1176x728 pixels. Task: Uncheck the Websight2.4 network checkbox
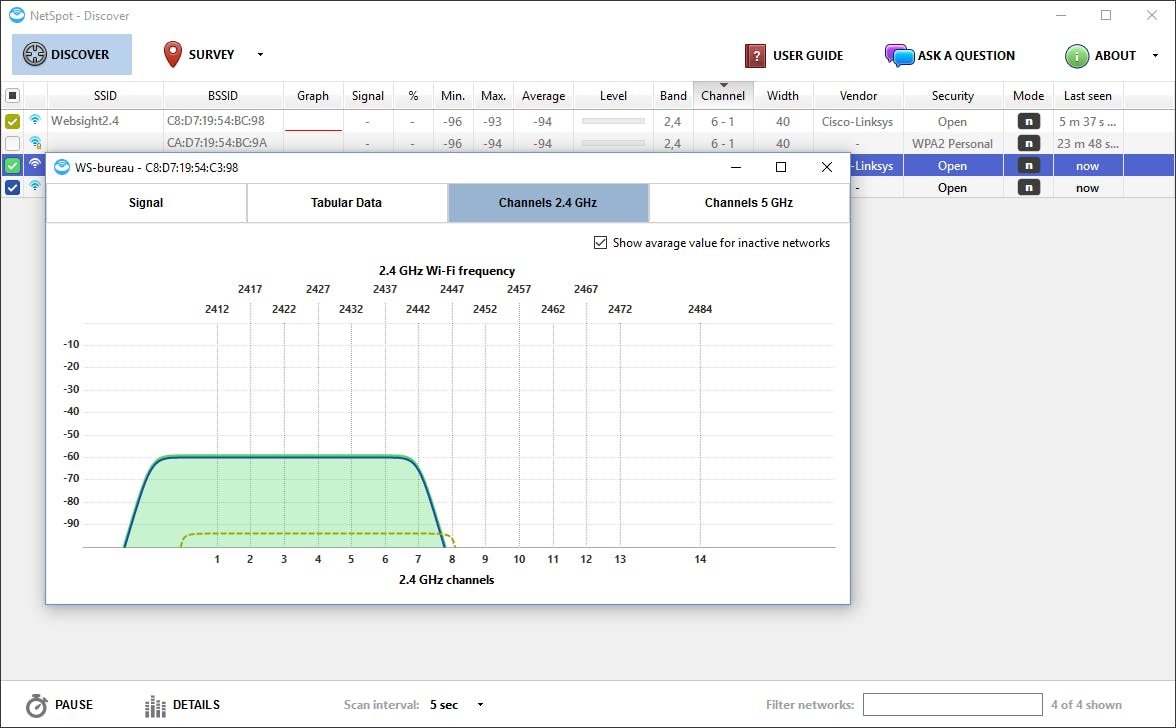click(12, 122)
